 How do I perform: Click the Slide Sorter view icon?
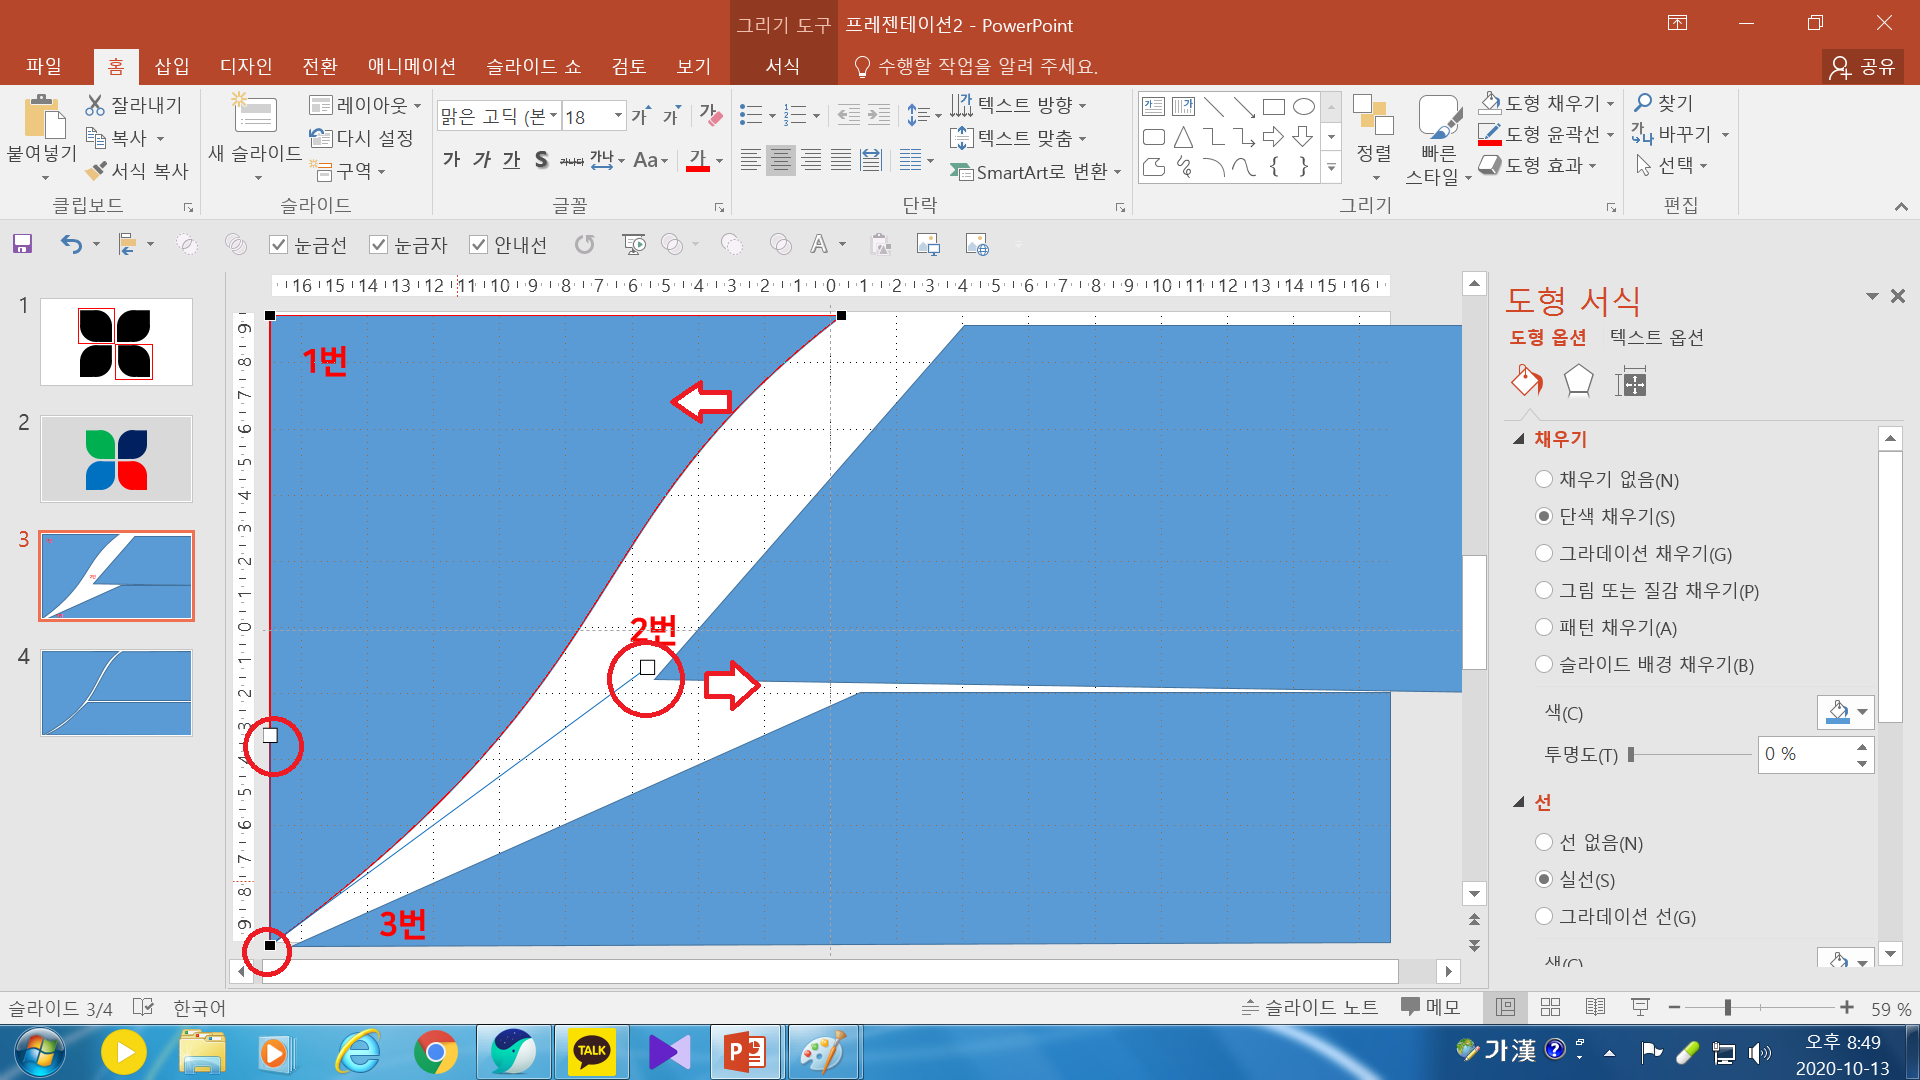(x=1550, y=1007)
